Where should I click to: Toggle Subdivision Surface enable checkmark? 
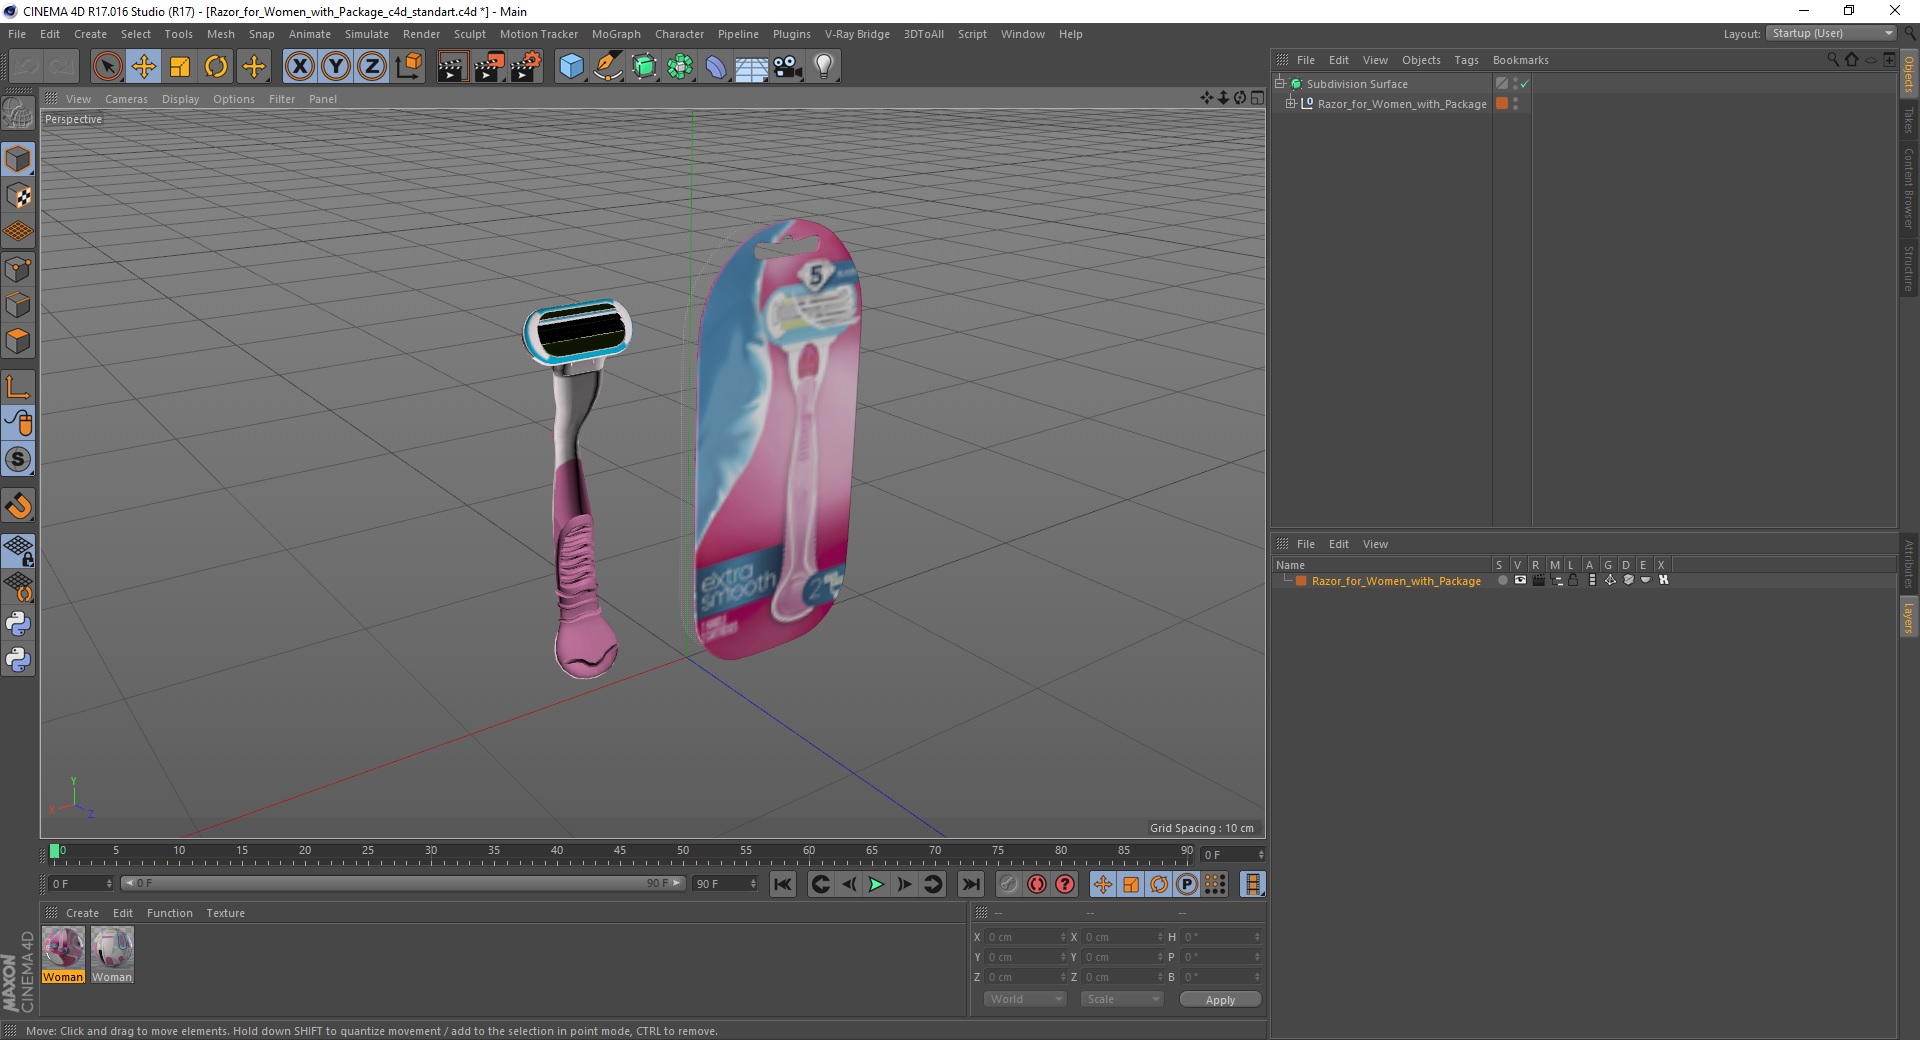(x=1525, y=84)
